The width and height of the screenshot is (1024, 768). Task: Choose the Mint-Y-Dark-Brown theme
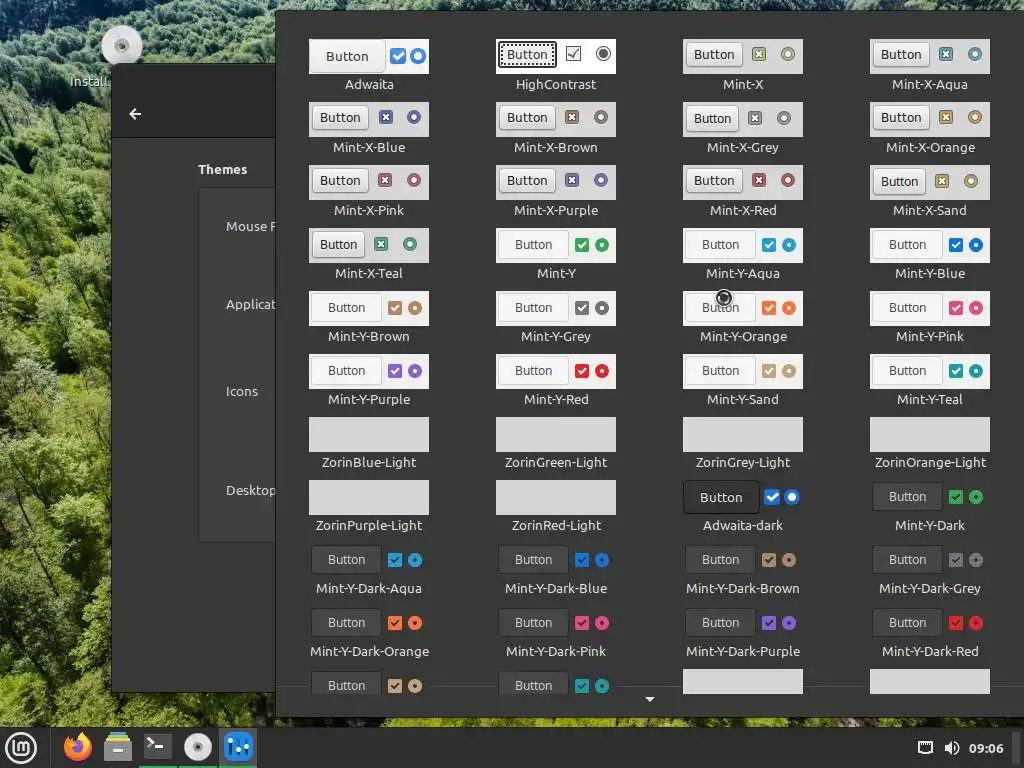point(743,569)
